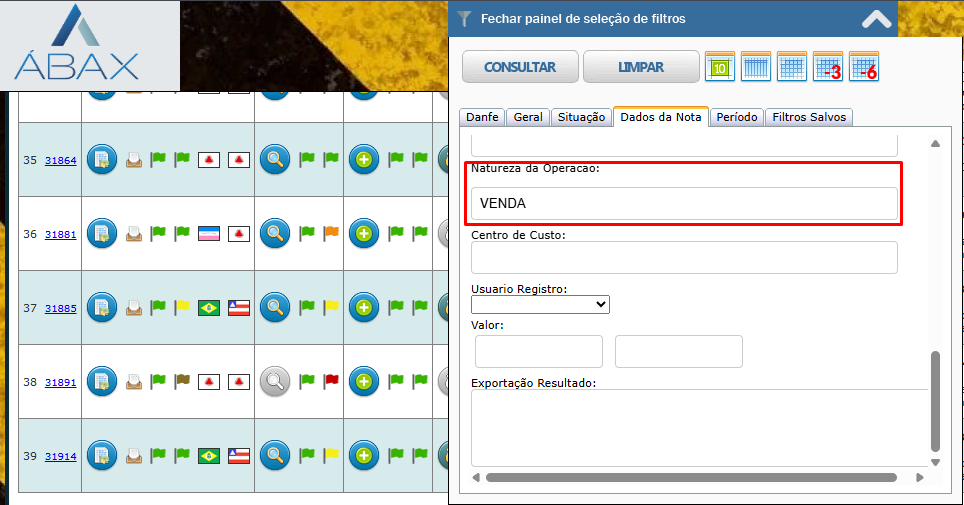Image resolution: width=964 pixels, height=505 pixels.
Task: Click the gray magnifier icon in row 38
Action: [x=275, y=381]
